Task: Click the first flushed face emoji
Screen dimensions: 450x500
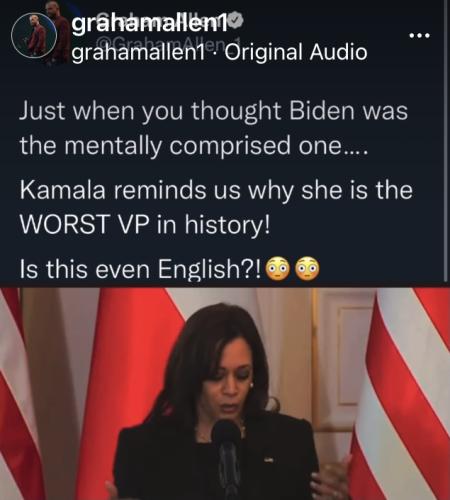Action: (277, 269)
